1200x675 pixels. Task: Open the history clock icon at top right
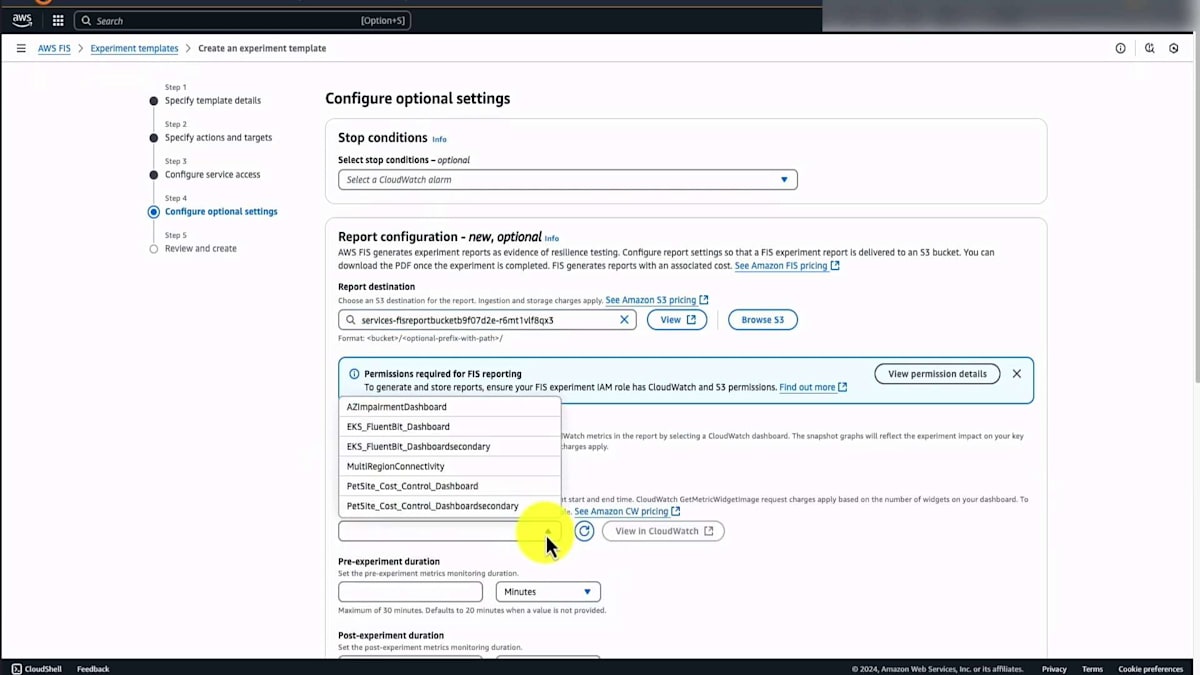click(x=1149, y=48)
